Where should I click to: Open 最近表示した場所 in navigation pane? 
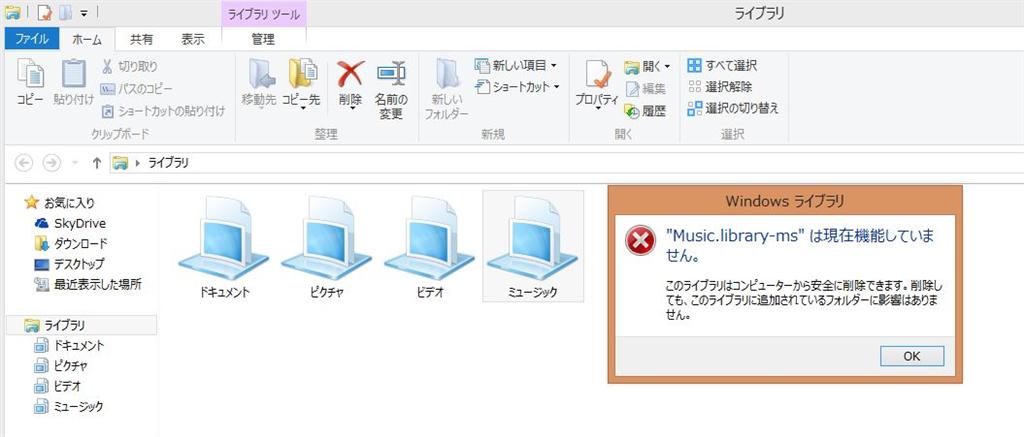(88, 284)
